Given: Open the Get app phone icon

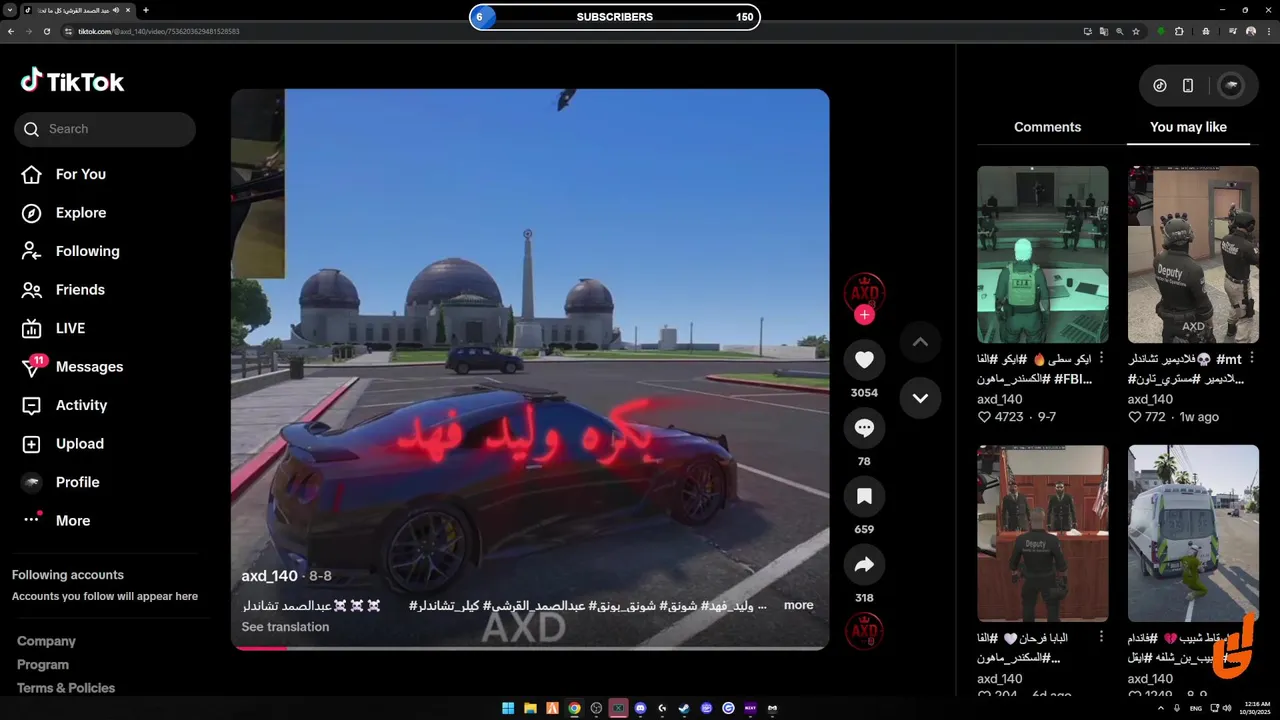Looking at the screenshot, I should point(1188,86).
